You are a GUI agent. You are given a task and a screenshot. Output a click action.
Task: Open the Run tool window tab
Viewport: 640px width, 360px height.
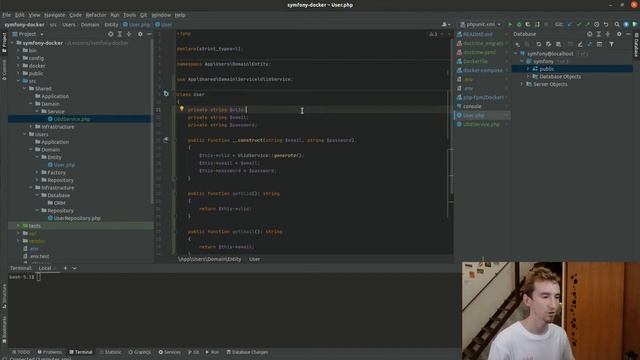click(x=212, y=352)
